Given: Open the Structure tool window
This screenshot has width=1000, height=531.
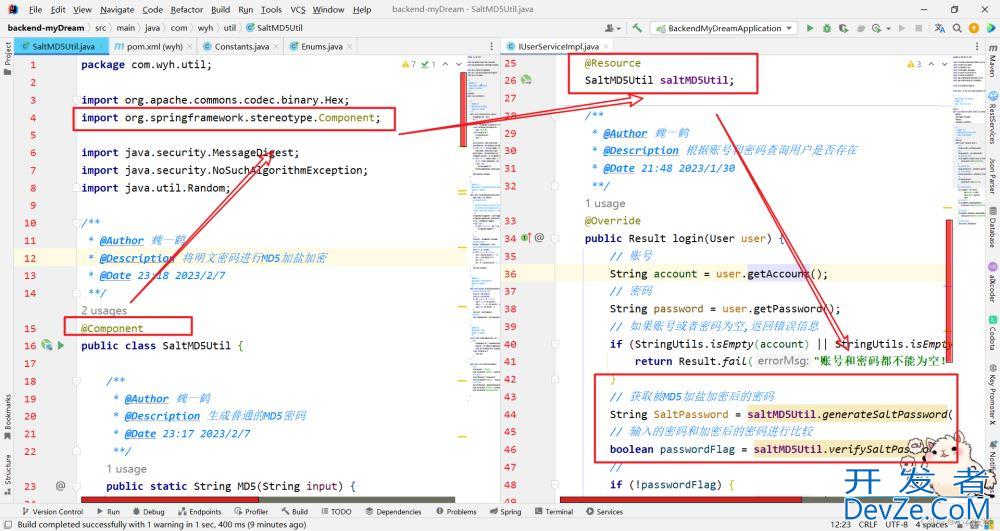Looking at the screenshot, I should 8,475.
